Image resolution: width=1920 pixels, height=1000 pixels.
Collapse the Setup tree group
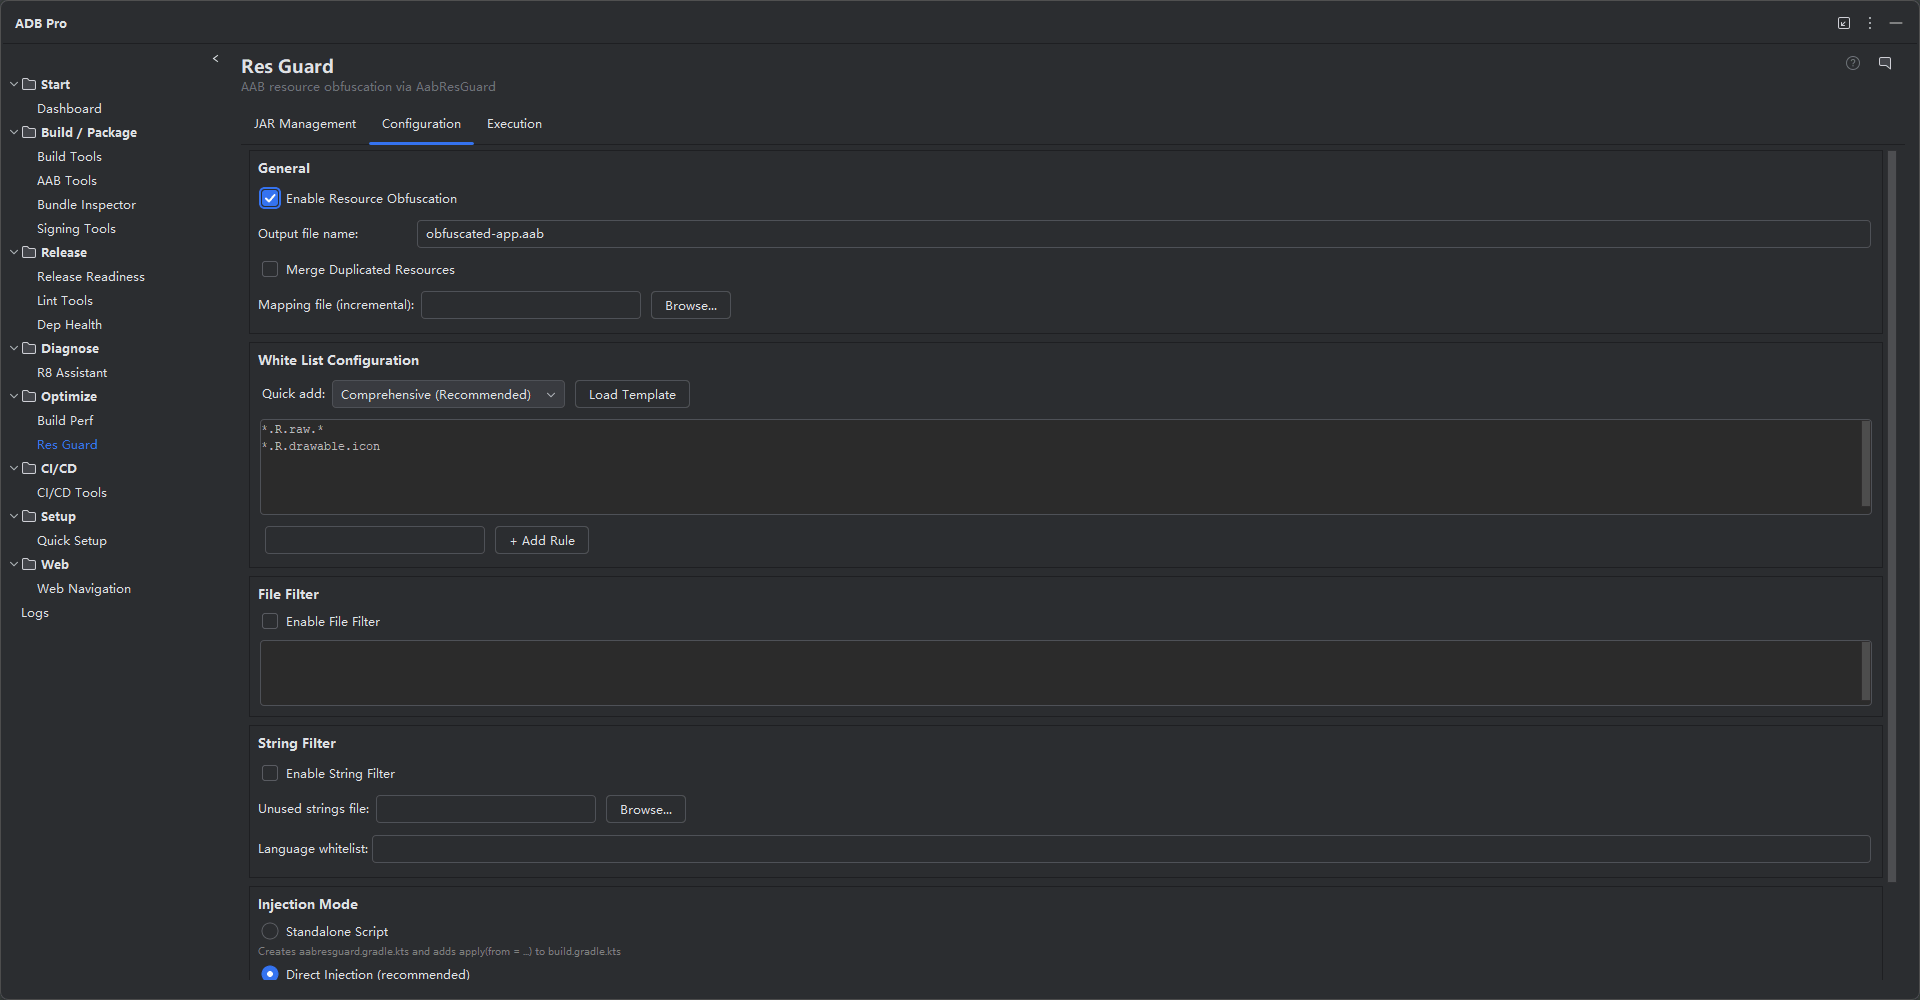14,516
